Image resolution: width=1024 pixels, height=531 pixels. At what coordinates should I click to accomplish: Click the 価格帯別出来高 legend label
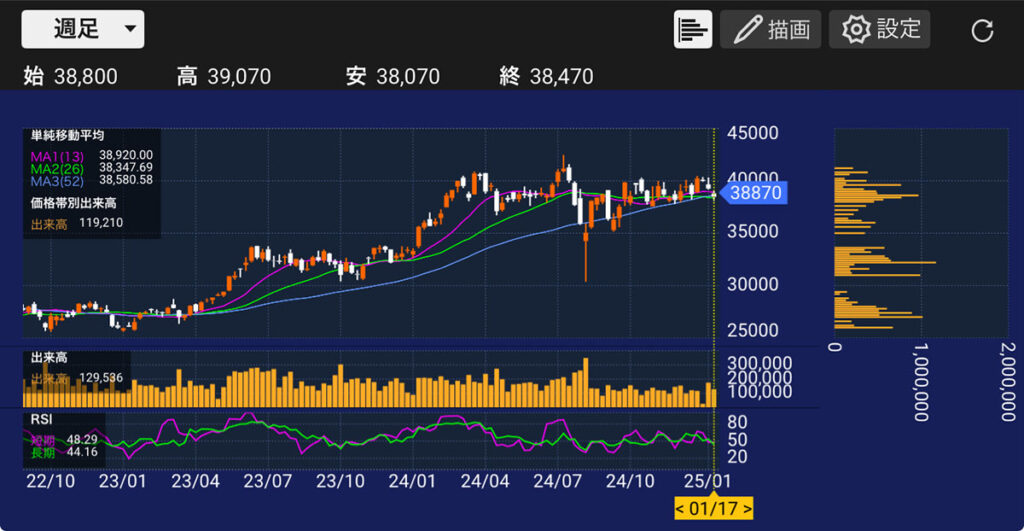74,203
